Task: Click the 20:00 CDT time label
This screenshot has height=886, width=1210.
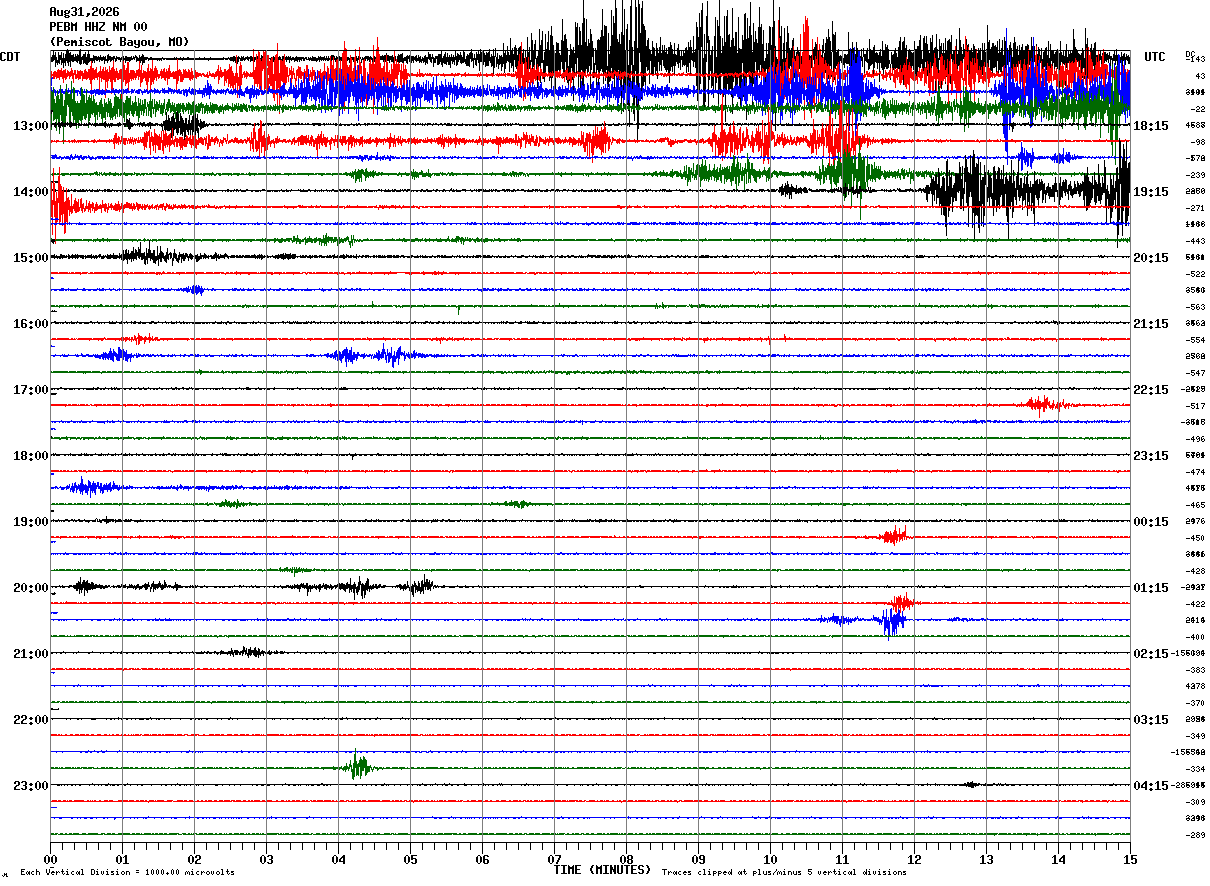Action: click(x=31, y=587)
